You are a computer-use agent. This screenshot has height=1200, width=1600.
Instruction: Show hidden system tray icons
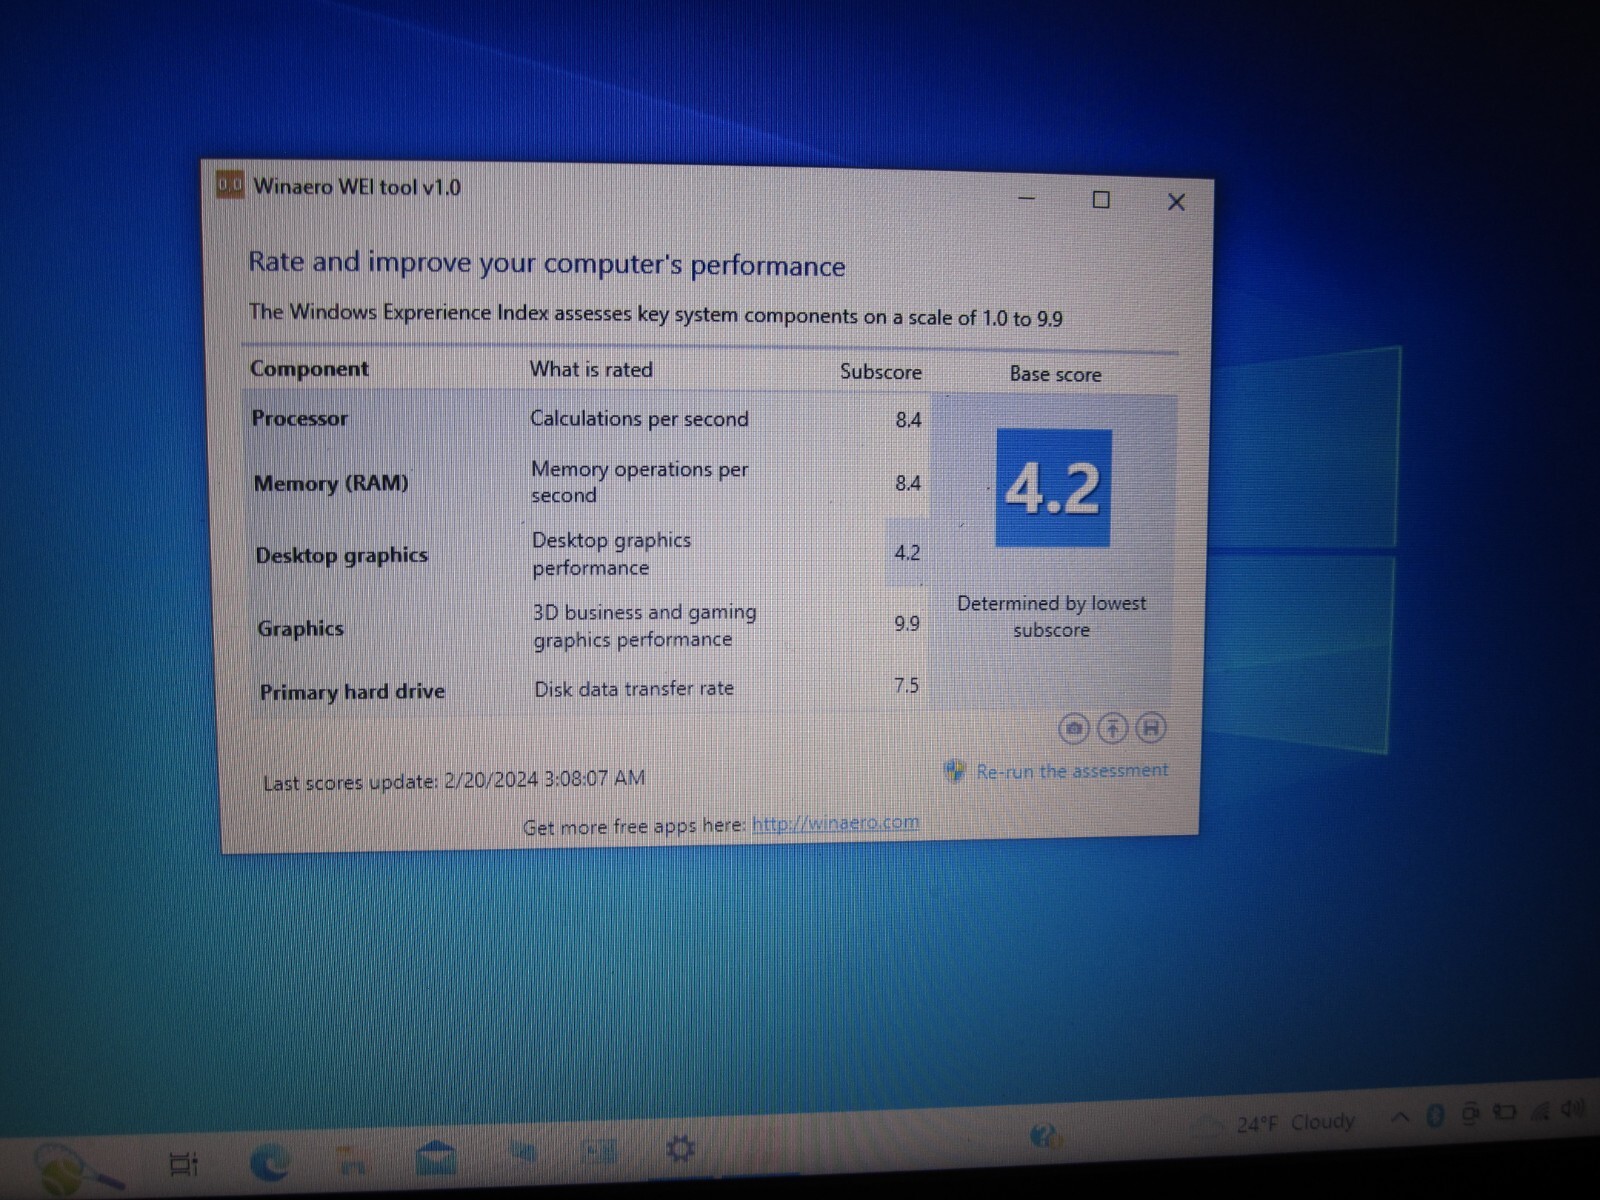pyautogui.click(x=1401, y=1118)
